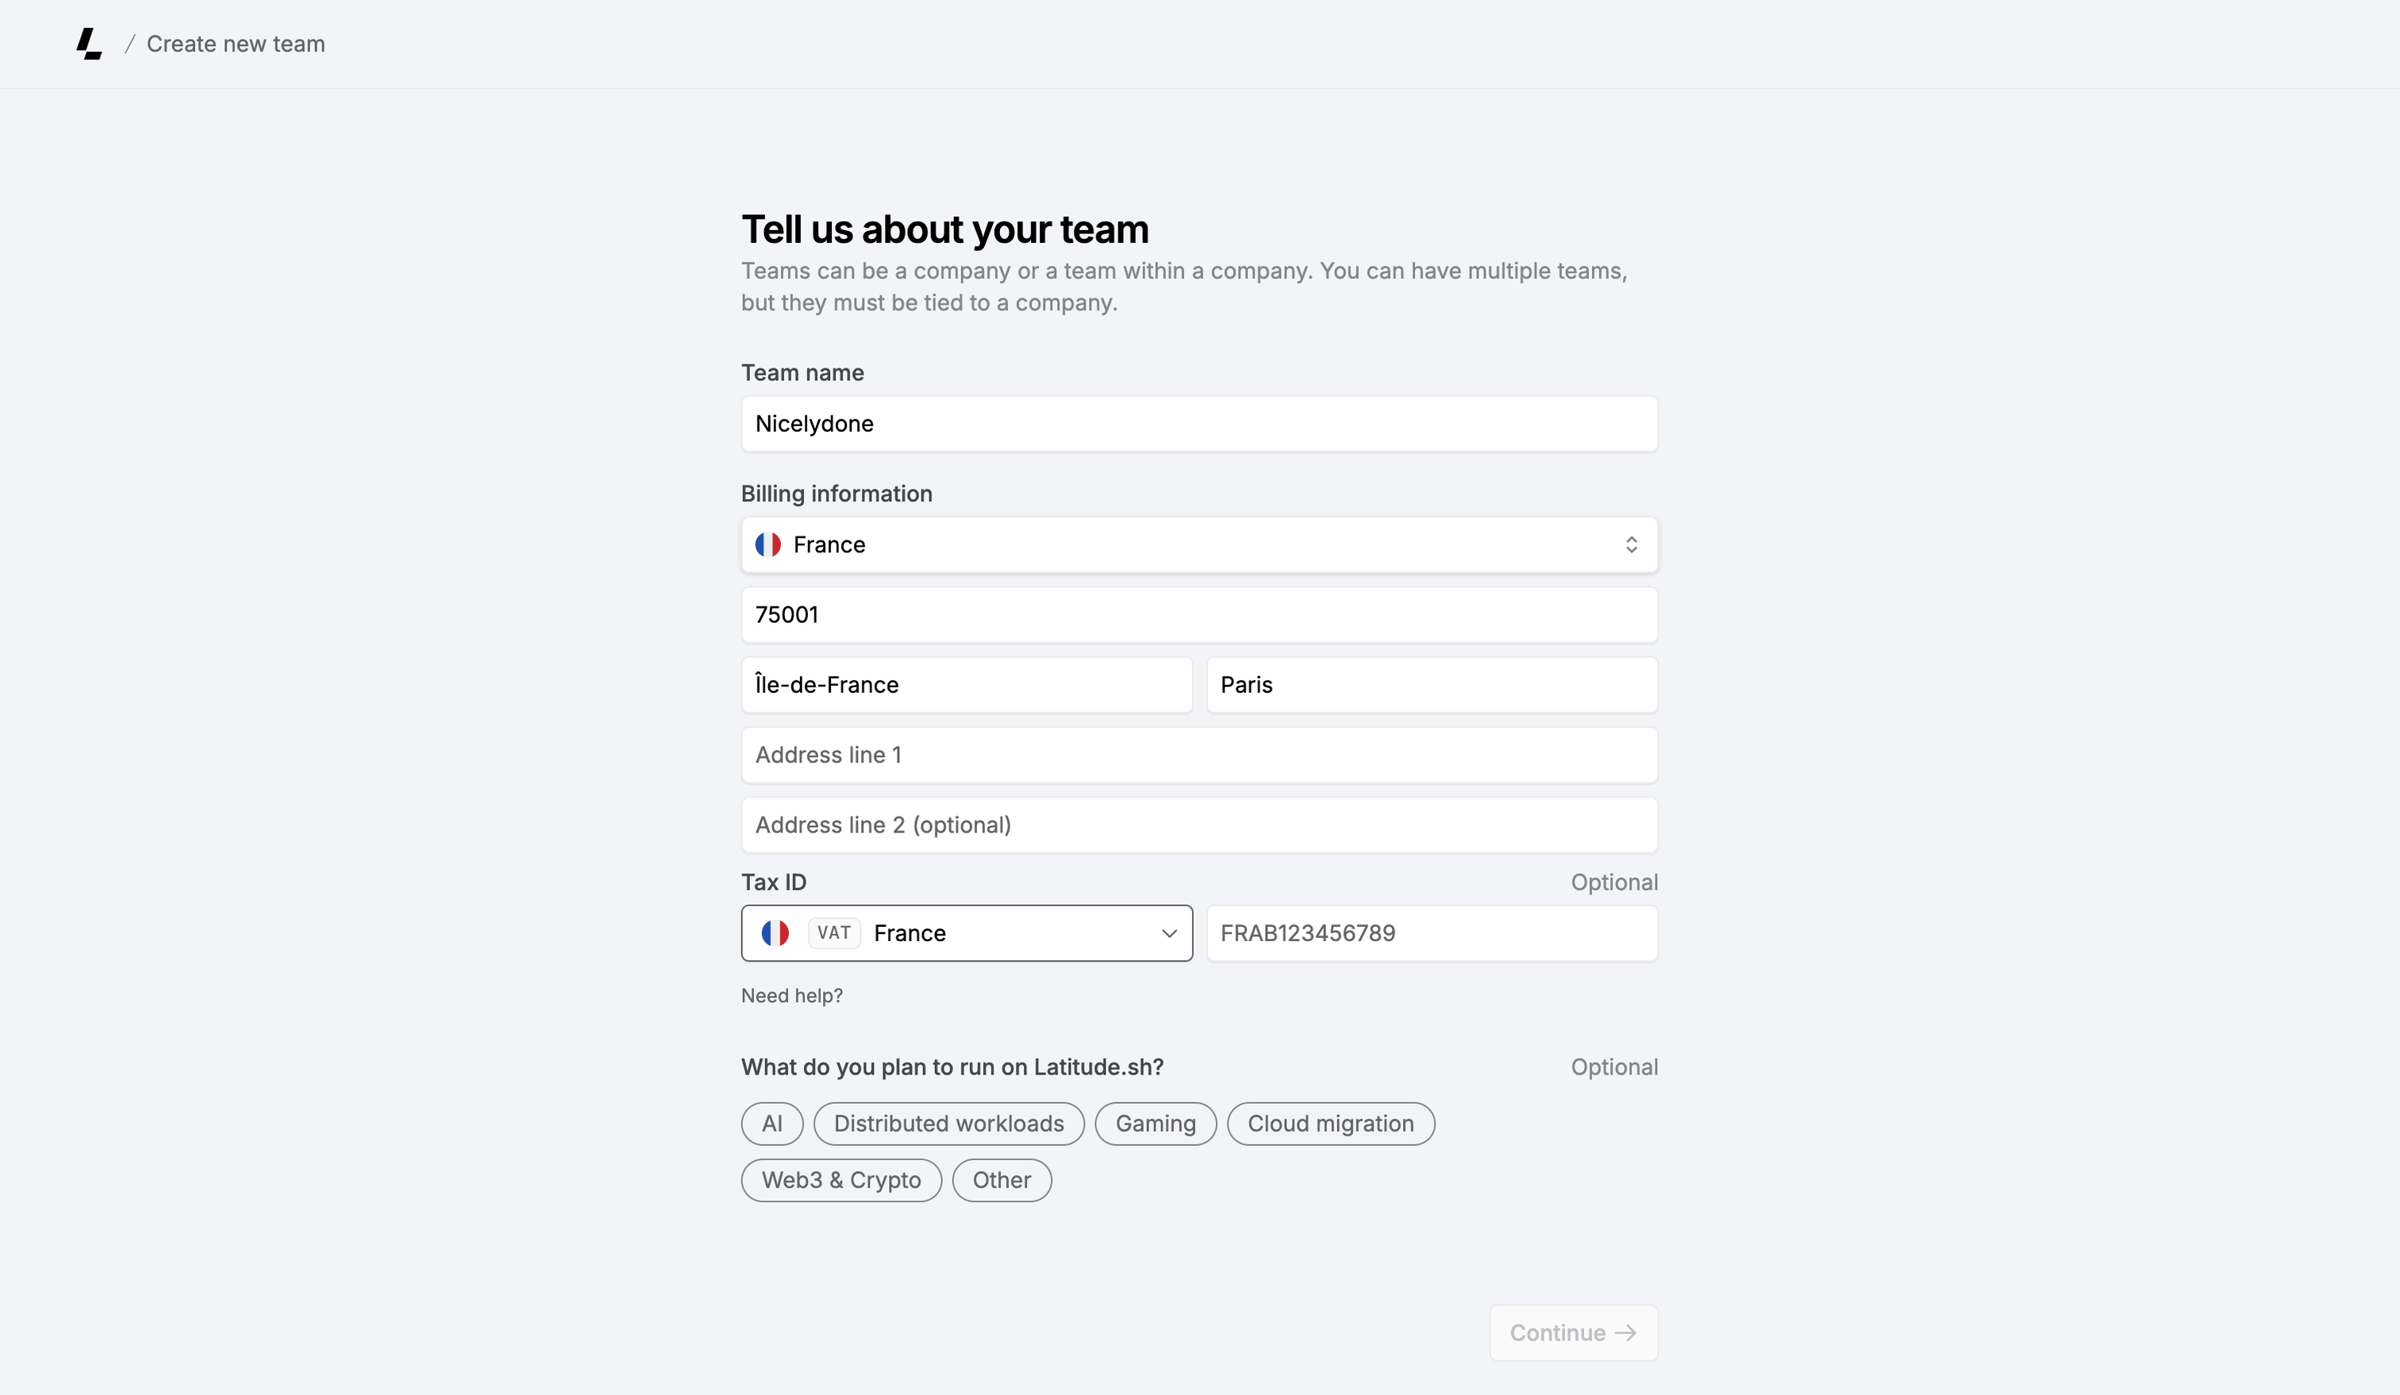The height and width of the screenshot is (1395, 2400).
Task: Click the Create new team breadcrumb
Action: [236, 44]
